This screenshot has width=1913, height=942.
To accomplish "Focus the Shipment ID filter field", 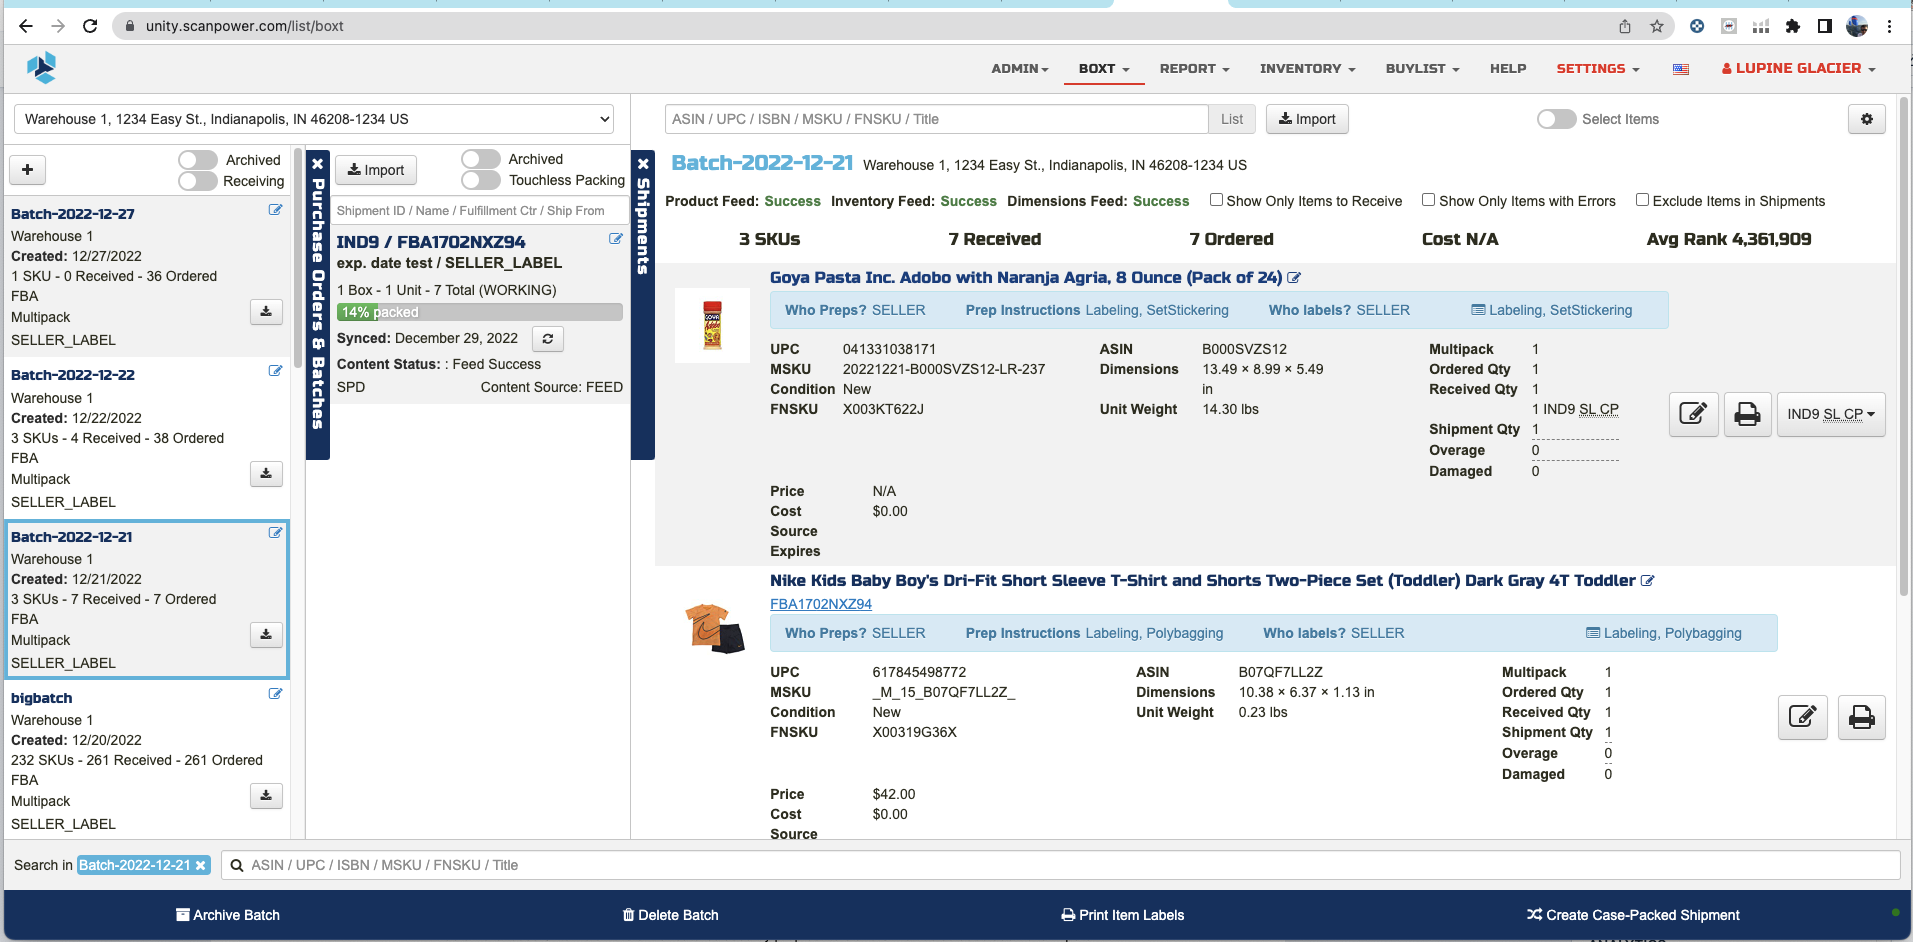I will pyautogui.click(x=481, y=211).
